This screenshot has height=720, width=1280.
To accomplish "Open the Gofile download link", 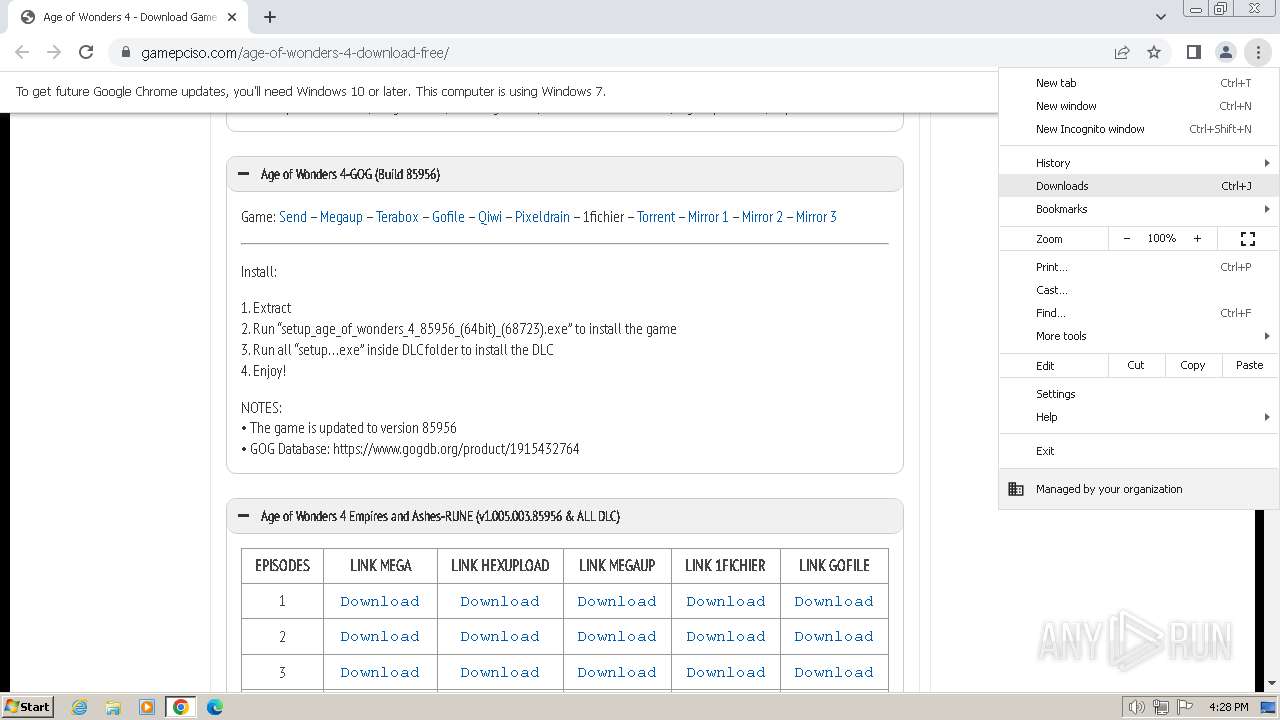I will [448, 217].
